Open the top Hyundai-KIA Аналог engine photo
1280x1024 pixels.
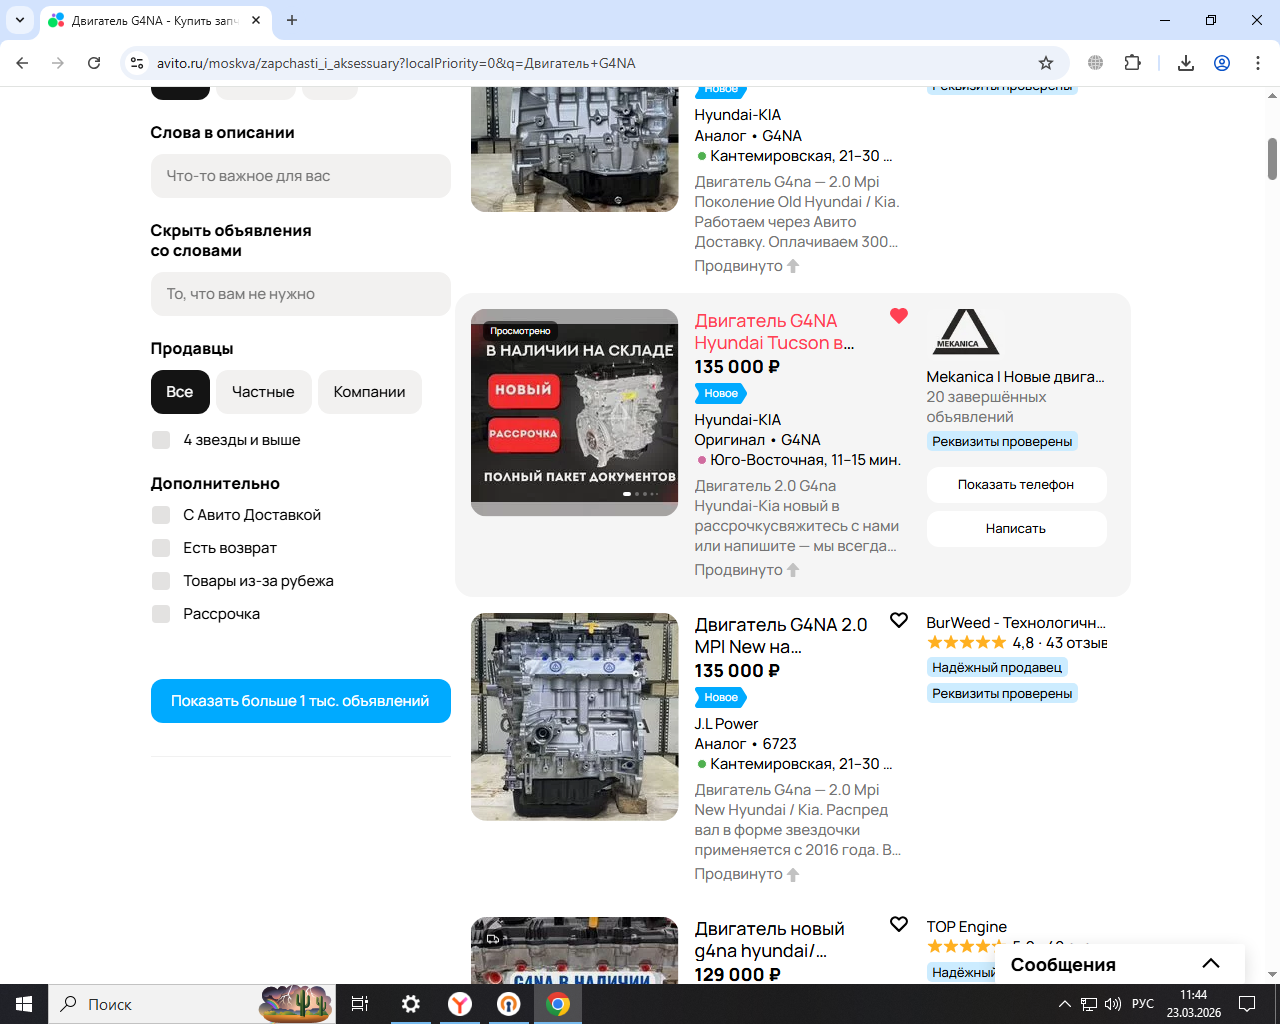point(575,149)
